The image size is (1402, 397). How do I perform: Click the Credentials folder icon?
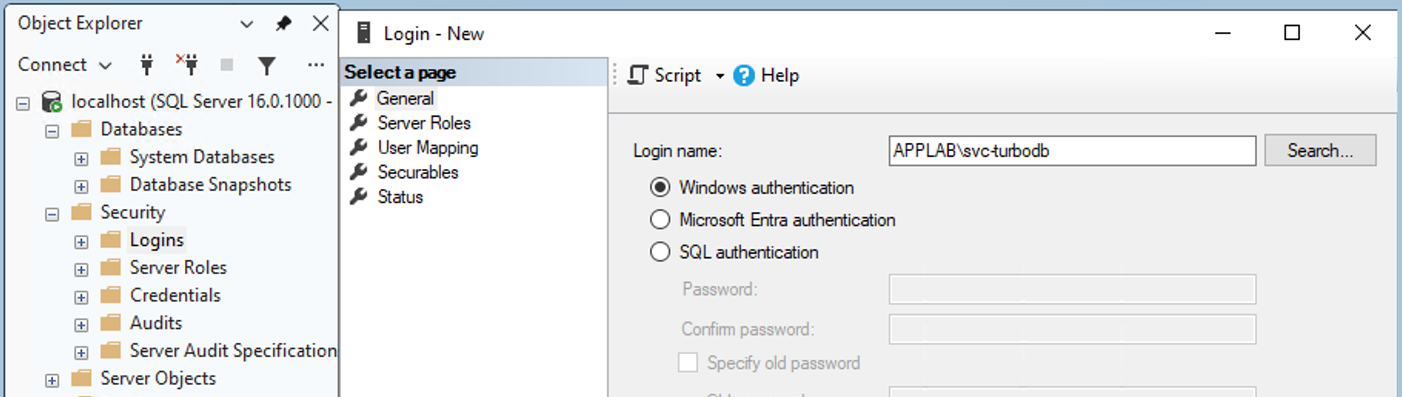point(111,295)
